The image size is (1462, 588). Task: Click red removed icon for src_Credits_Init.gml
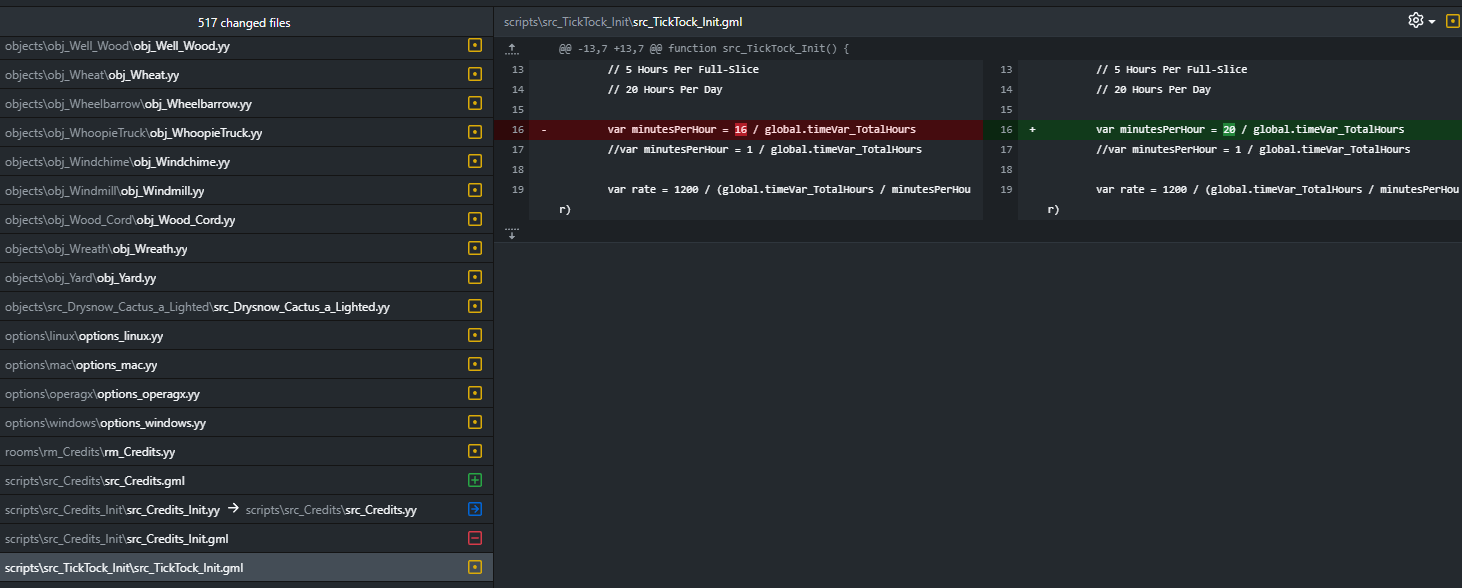point(475,539)
